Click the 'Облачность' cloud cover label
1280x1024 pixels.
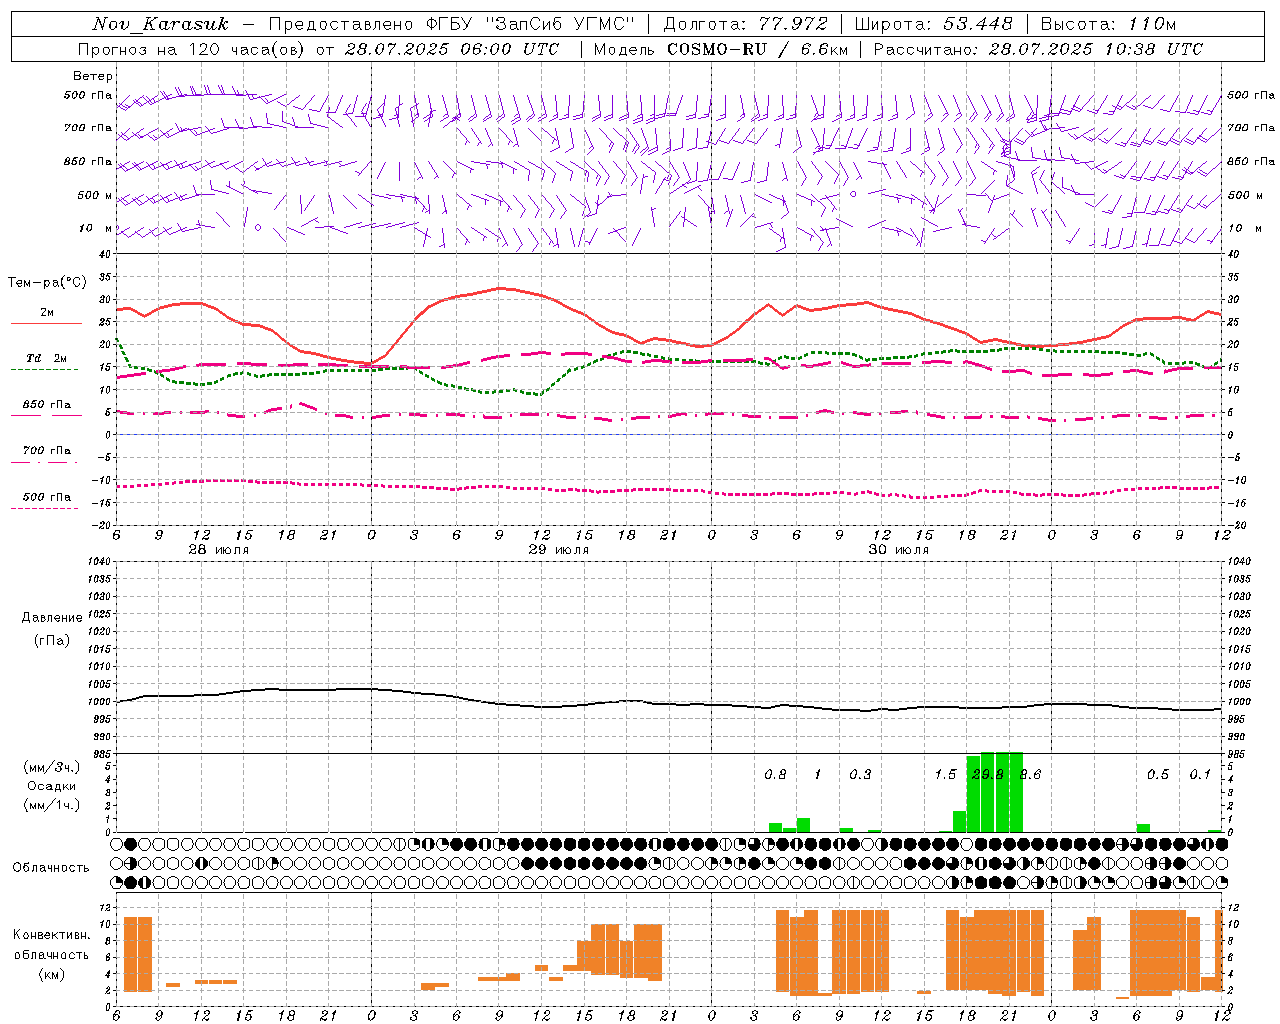(51, 868)
